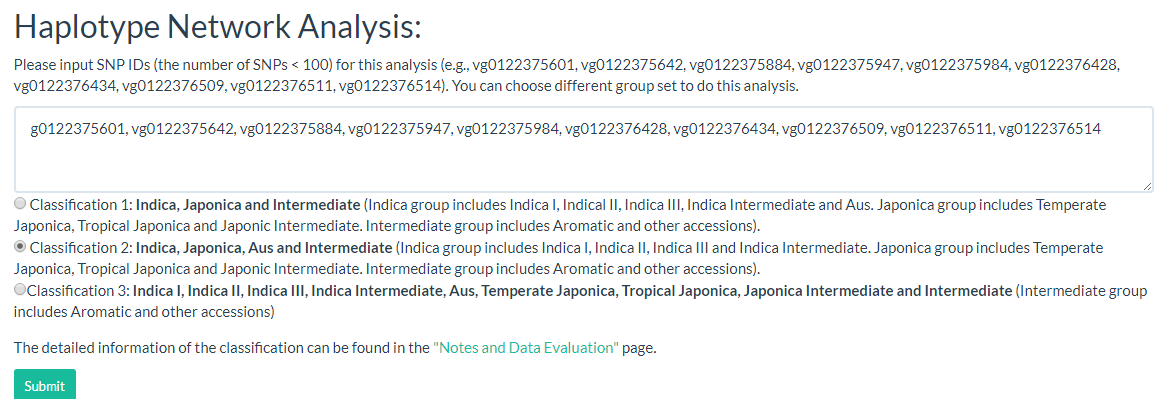This screenshot has height=399, width=1167.
Task: Select the Classification 2 radio button
Action: pos(20,246)
